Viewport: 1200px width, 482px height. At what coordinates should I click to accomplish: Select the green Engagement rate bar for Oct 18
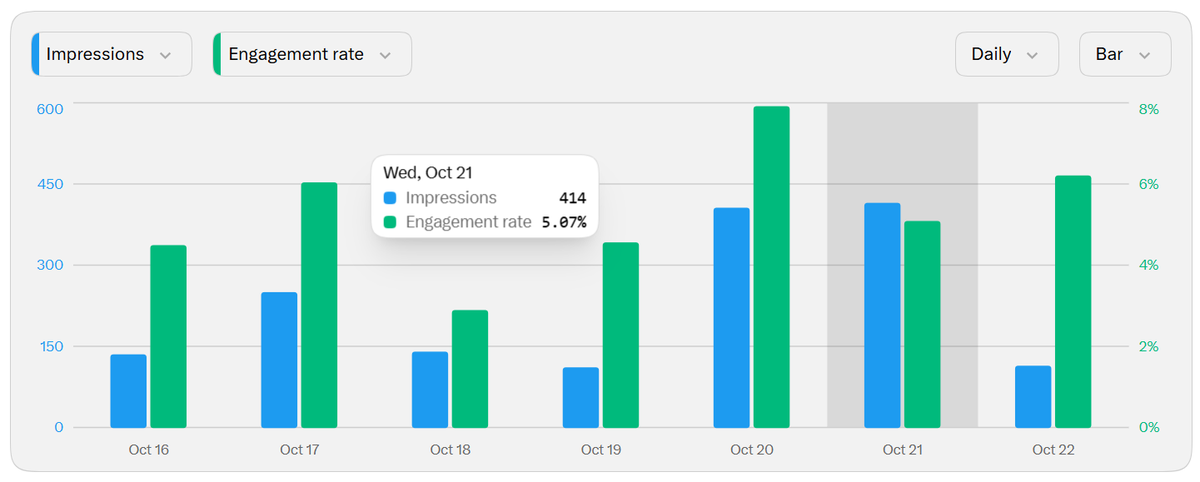(470, 369)
